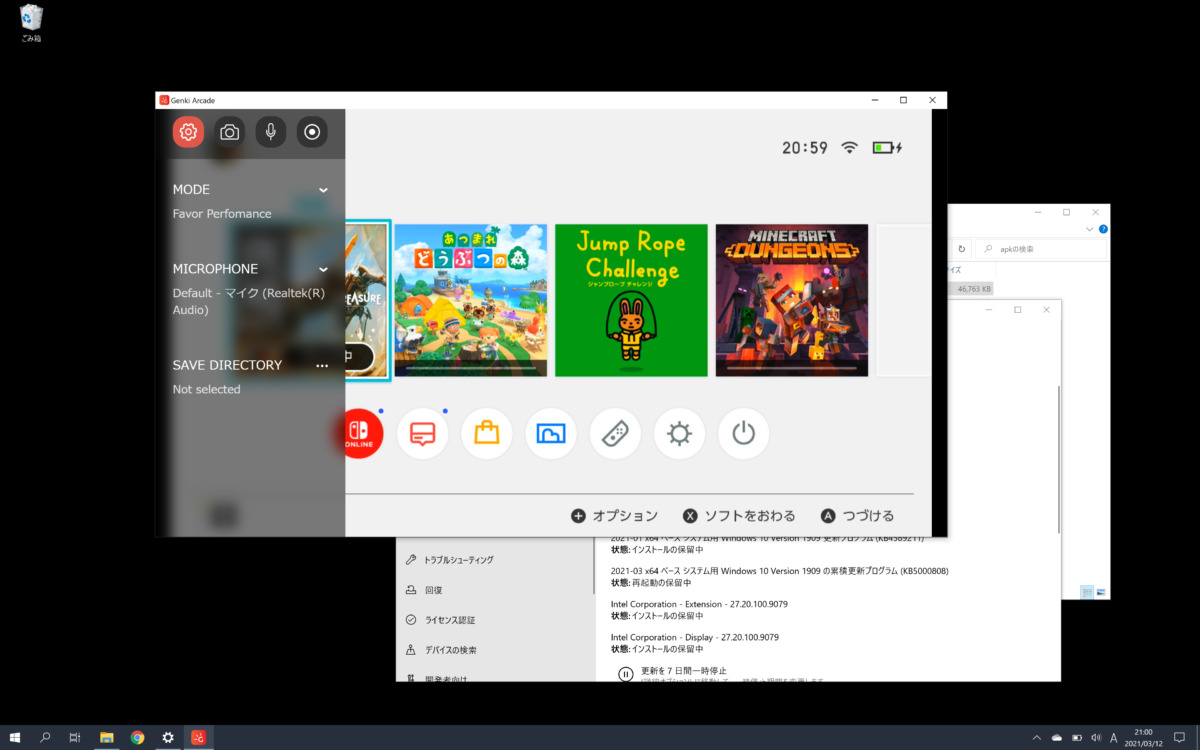Click the オプション plus button
This screenshot has height=750, width=1200.
(614, 516)
